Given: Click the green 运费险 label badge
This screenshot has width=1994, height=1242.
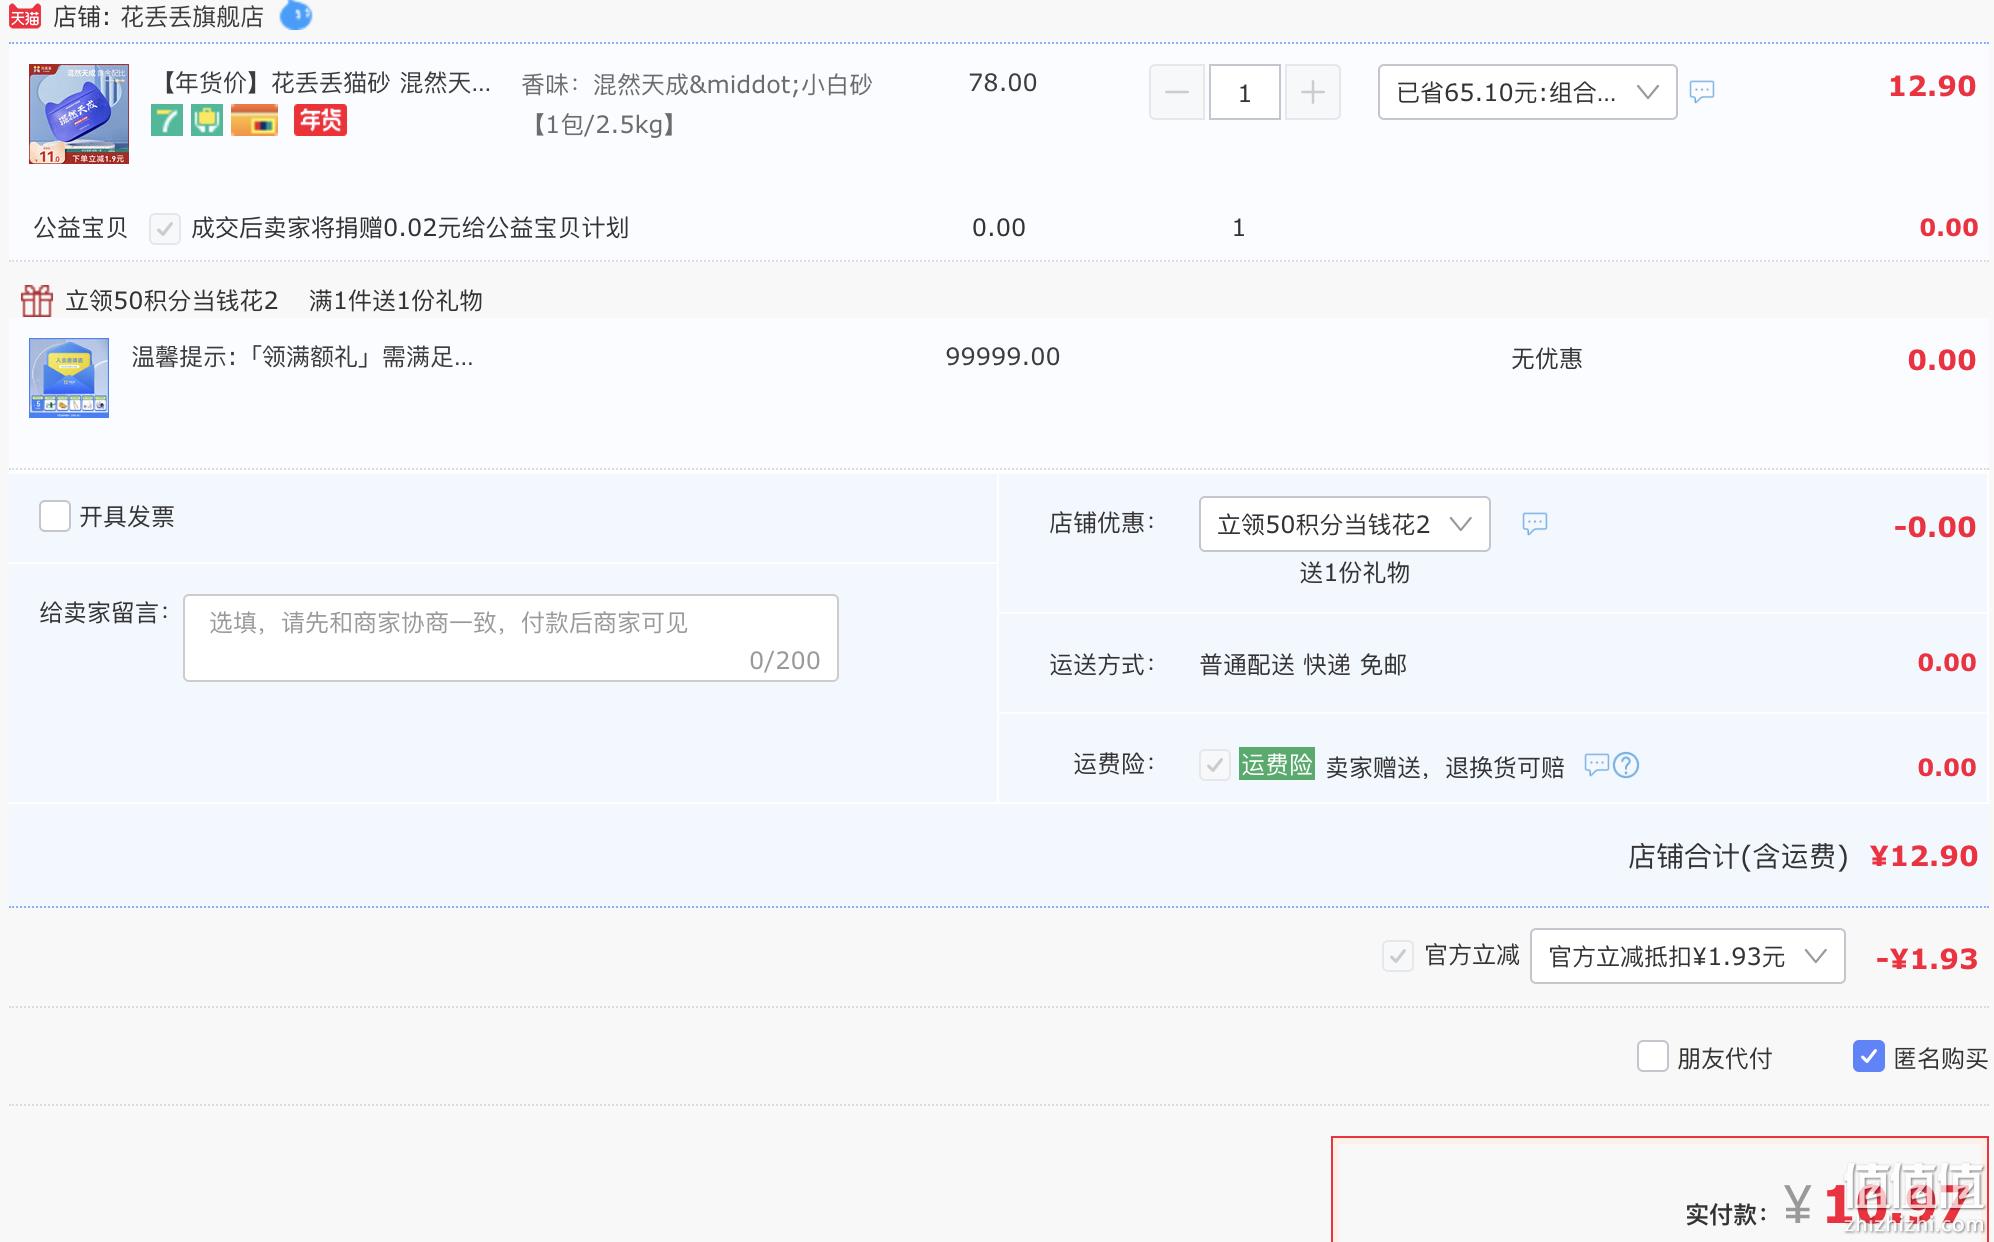Looking at the screenshot, I should click(1277, 765).
